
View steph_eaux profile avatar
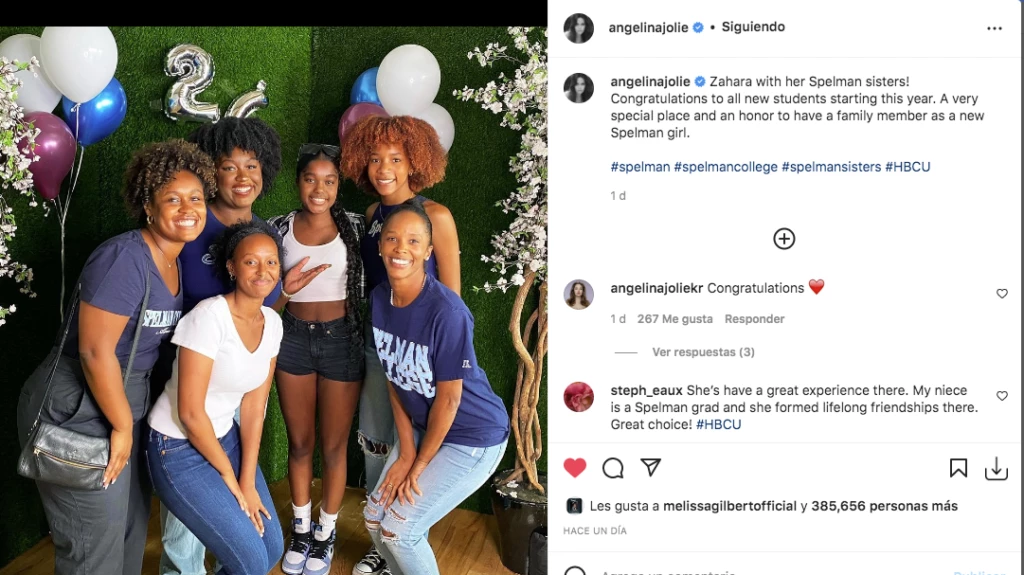coord(579,397)
